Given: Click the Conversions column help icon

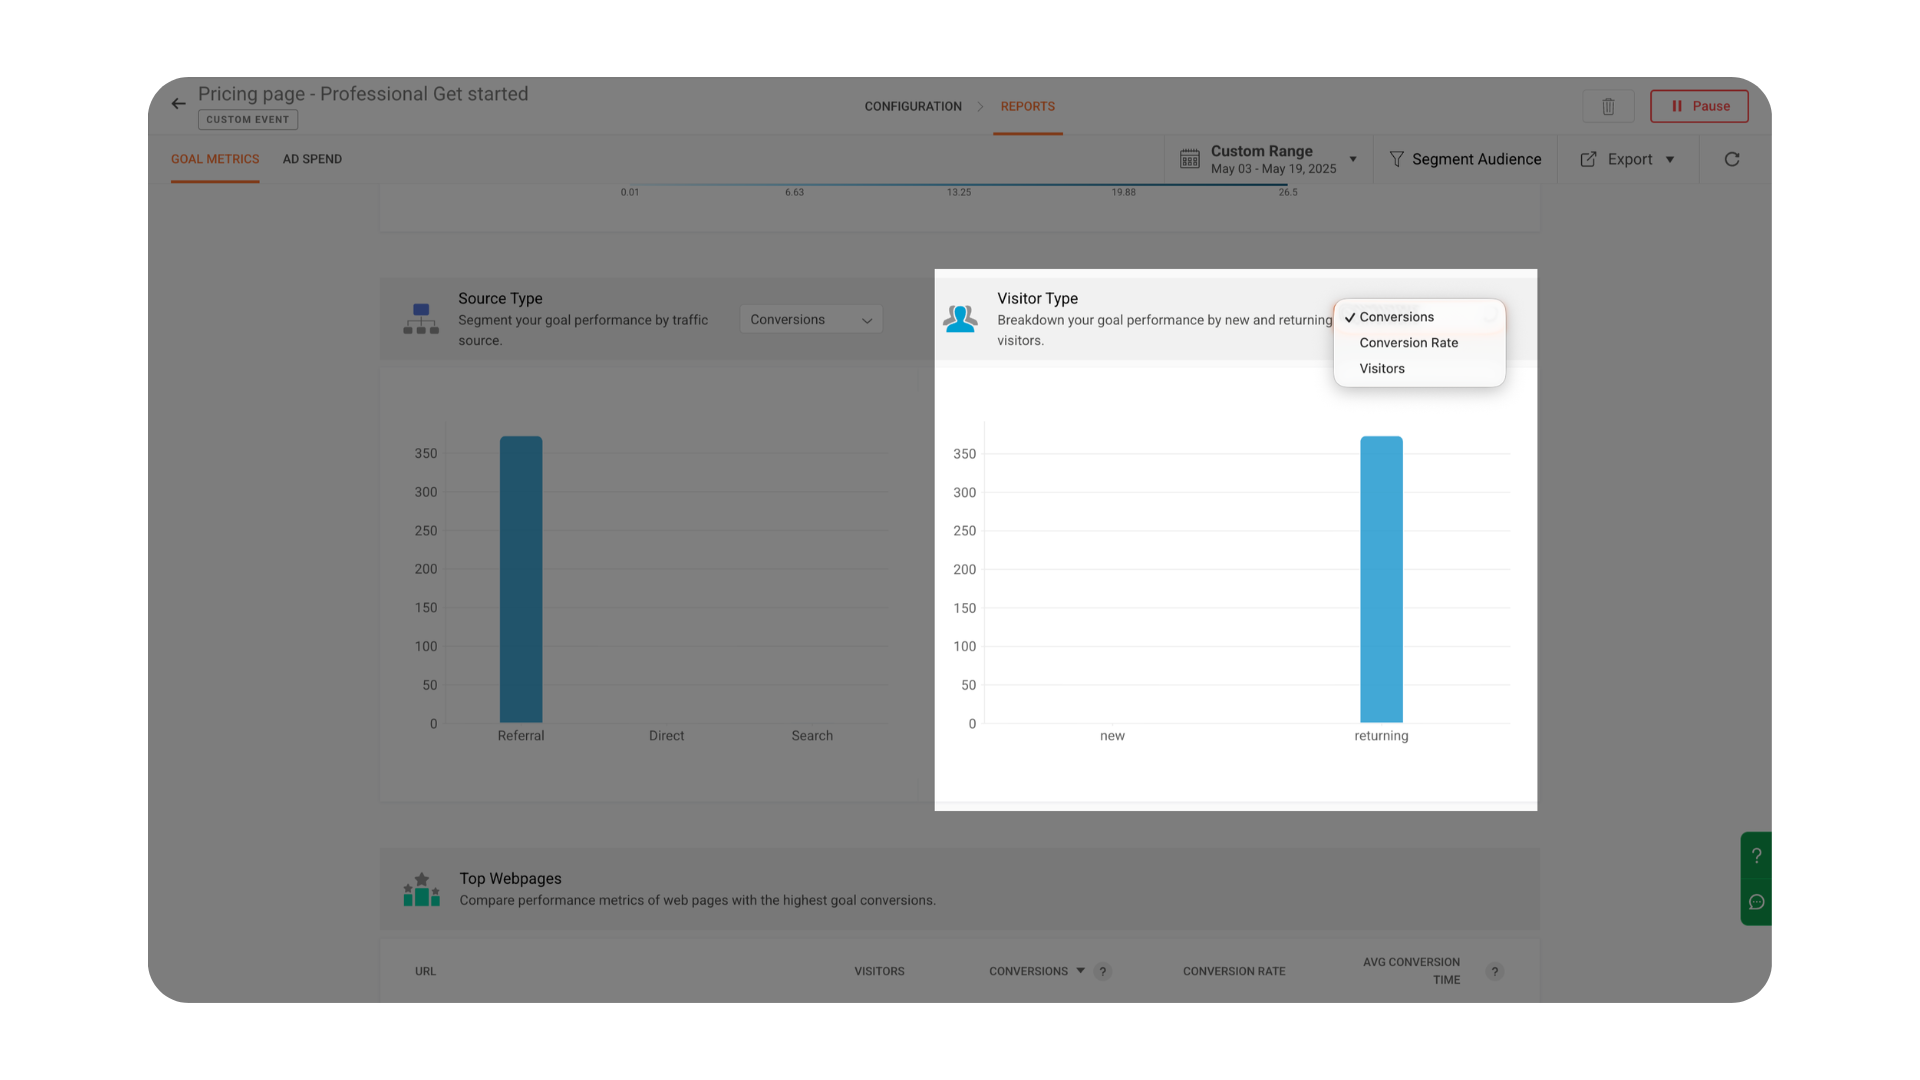Looking at the screenshot, I should coord(1102,971).
